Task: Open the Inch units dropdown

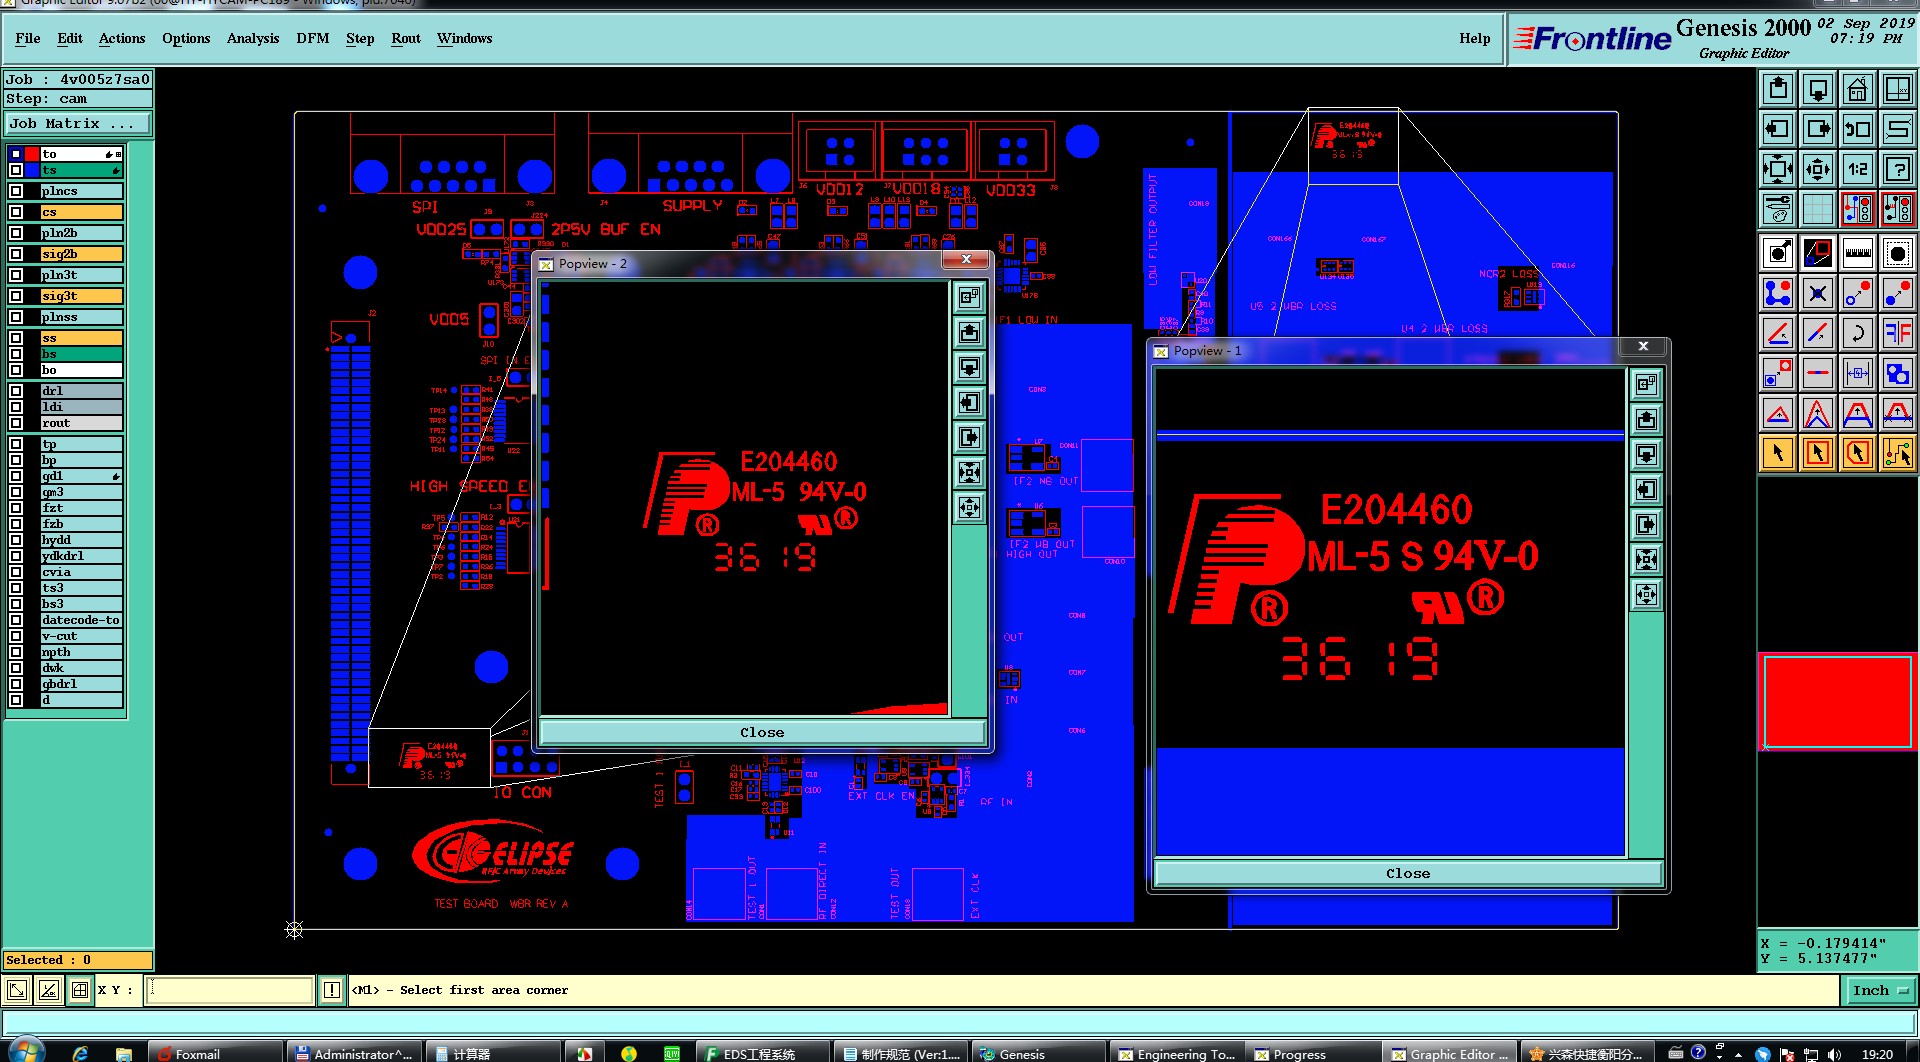Action: click(1880, 990)
